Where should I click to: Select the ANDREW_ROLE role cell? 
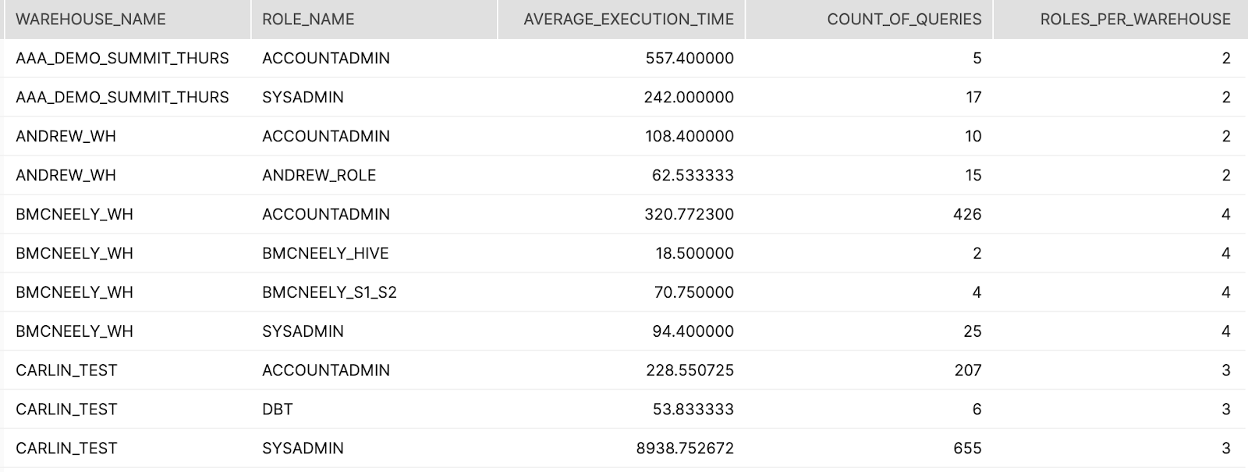(x=319, y=175)
